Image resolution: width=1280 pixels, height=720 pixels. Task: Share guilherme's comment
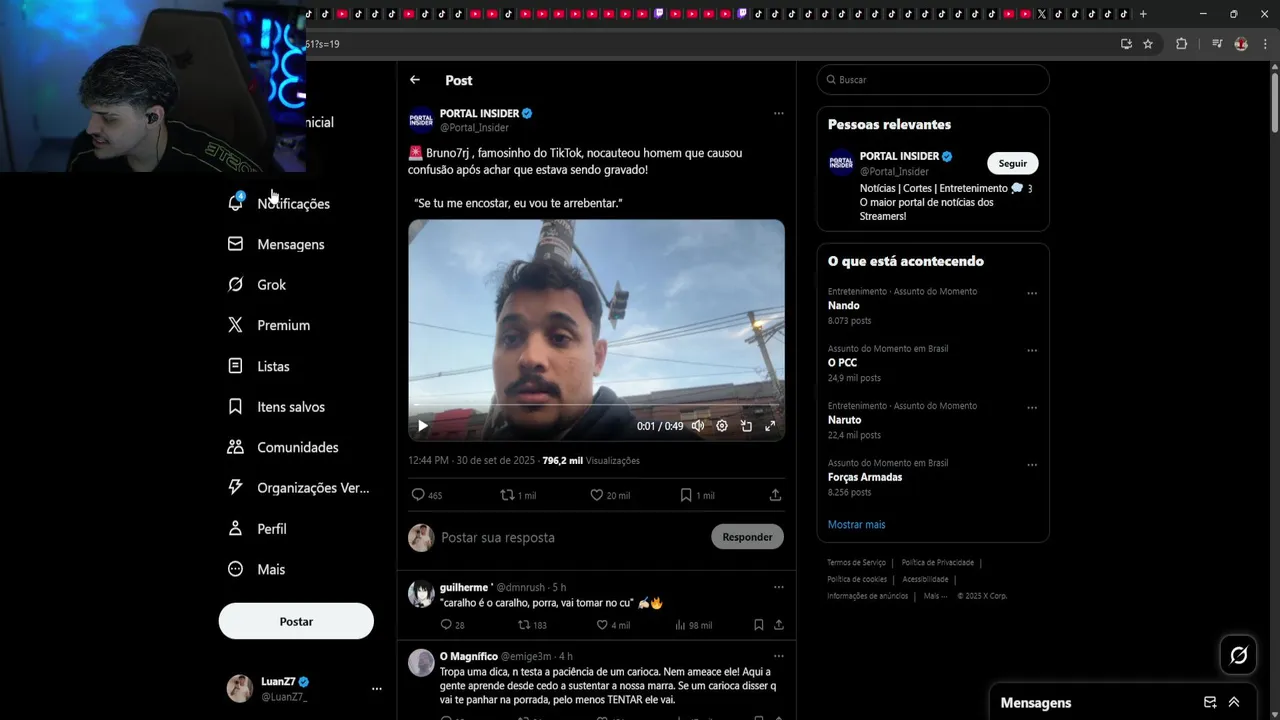click(778, 625)
